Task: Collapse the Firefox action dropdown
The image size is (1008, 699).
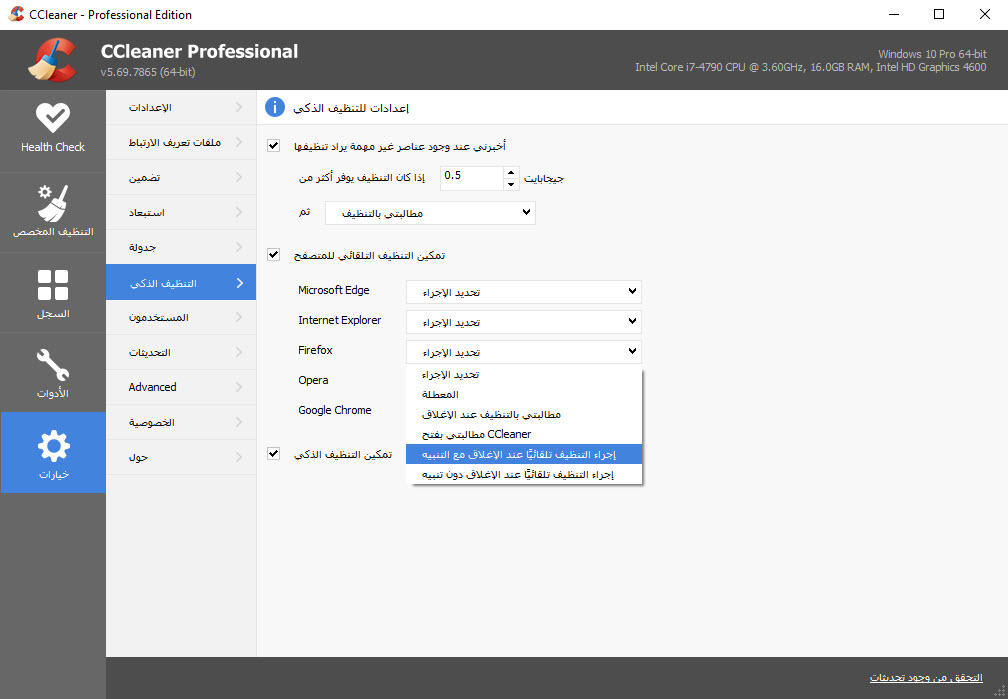Action: click(x=523, y=352)
